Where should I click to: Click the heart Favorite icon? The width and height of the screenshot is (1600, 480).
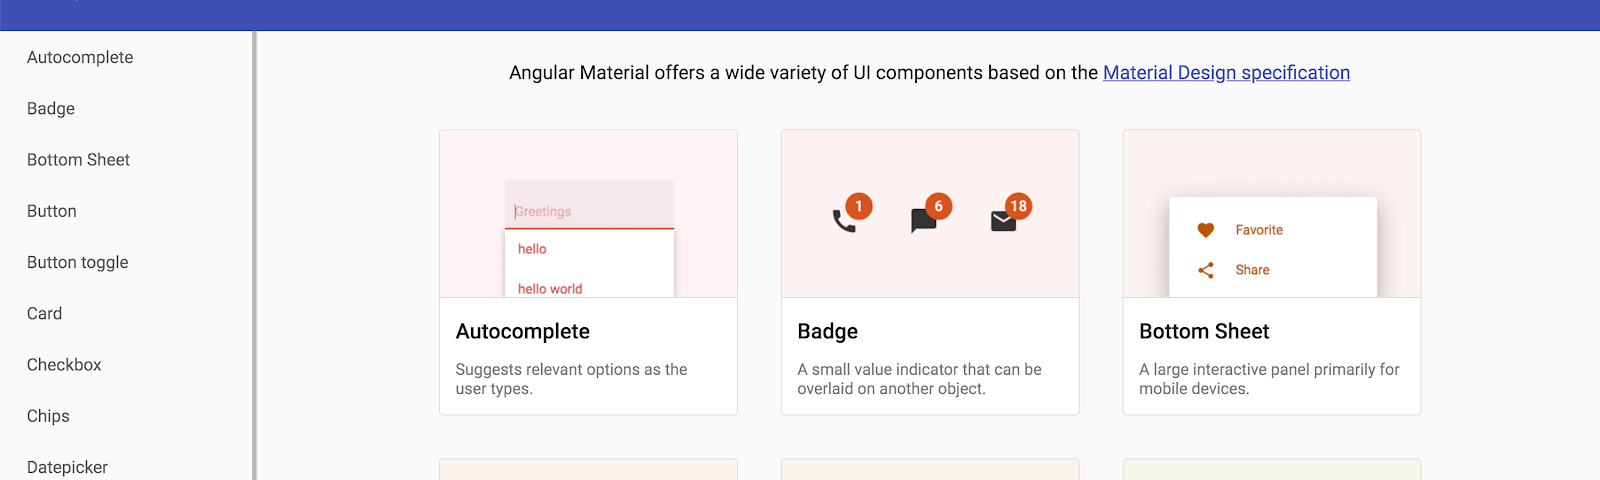1206,230
